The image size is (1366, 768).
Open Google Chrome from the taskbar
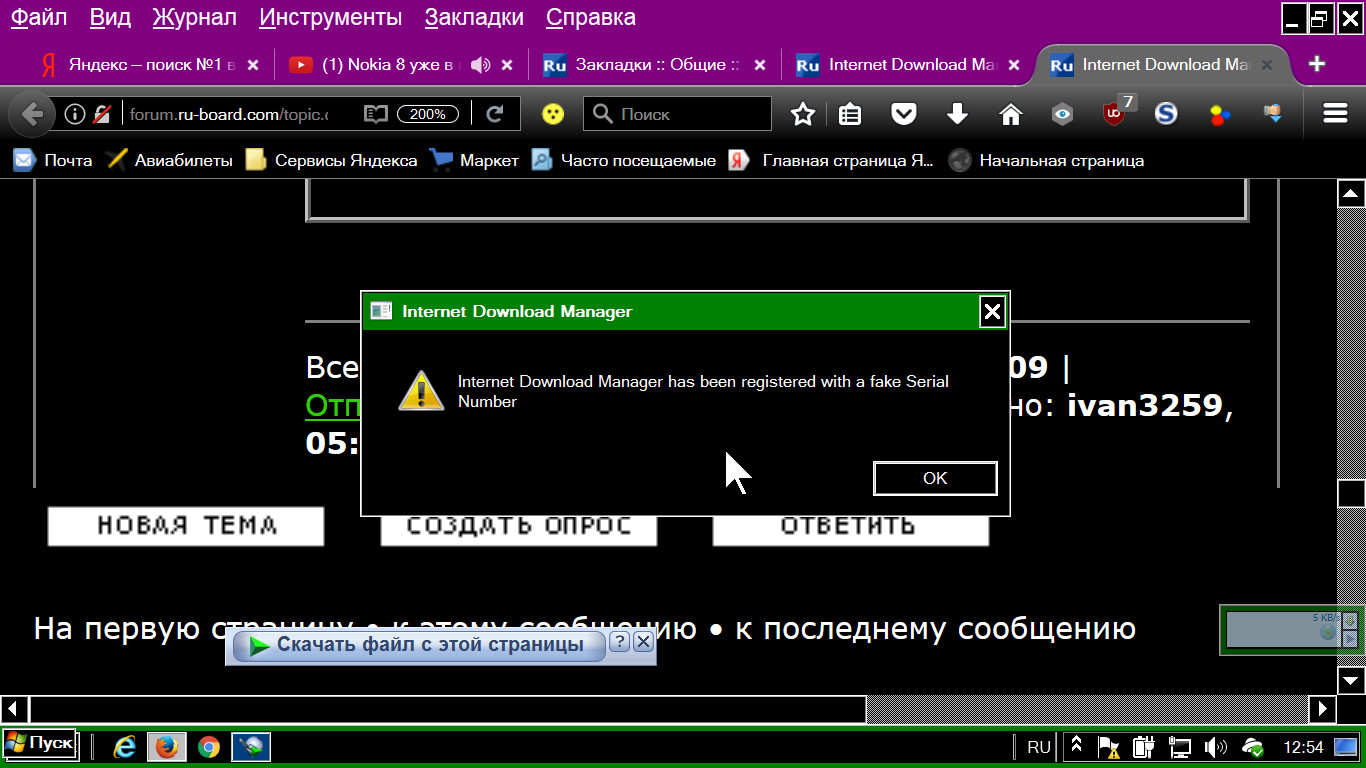[x=208, y=747]
